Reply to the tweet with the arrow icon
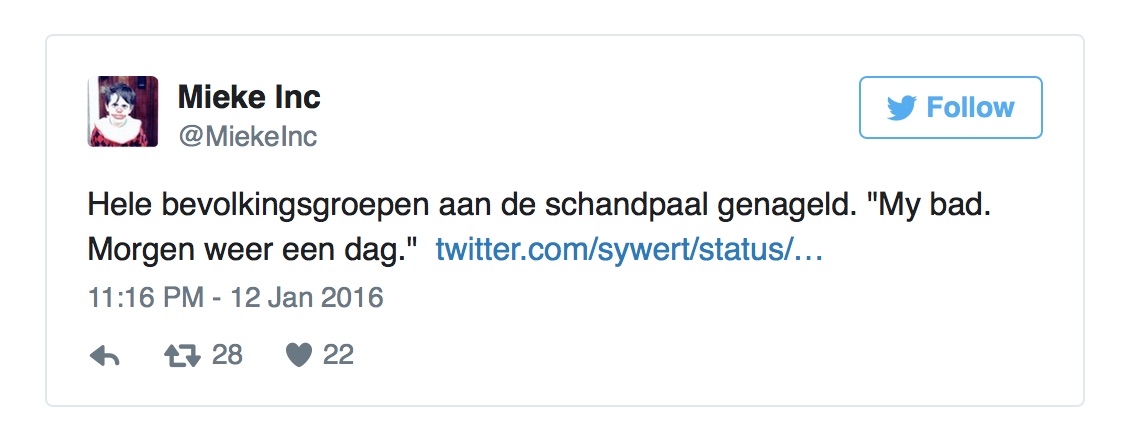Screen dimensions: 1138x440 click(x=105, y=356)
